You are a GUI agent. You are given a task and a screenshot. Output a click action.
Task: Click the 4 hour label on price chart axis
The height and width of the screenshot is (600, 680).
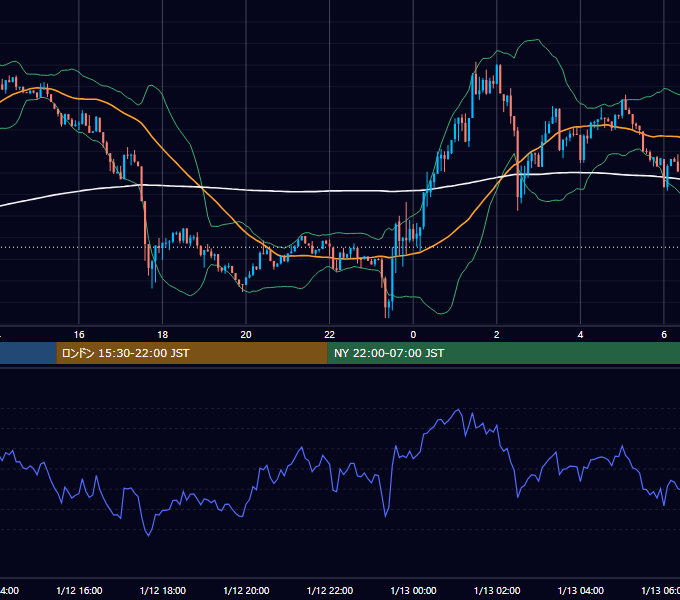coord(580,335)
